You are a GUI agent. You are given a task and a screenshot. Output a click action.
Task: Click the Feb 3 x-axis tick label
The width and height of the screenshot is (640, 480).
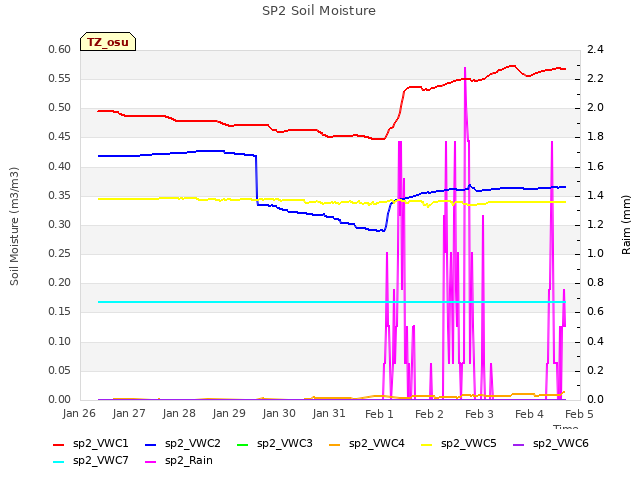479,414
